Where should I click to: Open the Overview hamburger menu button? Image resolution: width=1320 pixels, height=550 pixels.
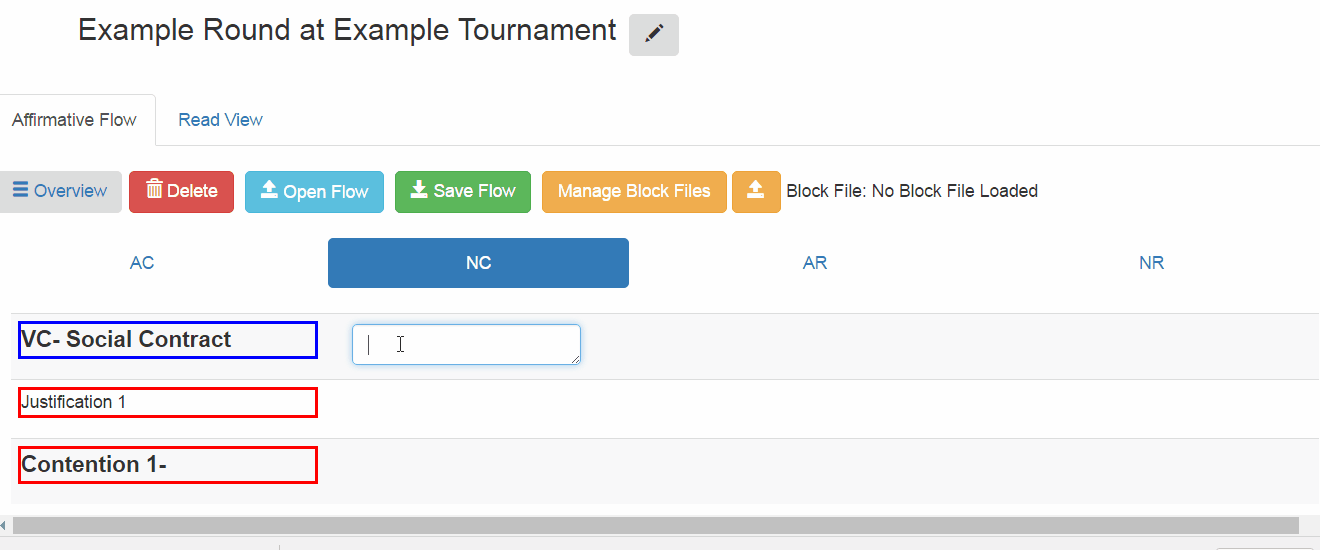pos(60,192)
